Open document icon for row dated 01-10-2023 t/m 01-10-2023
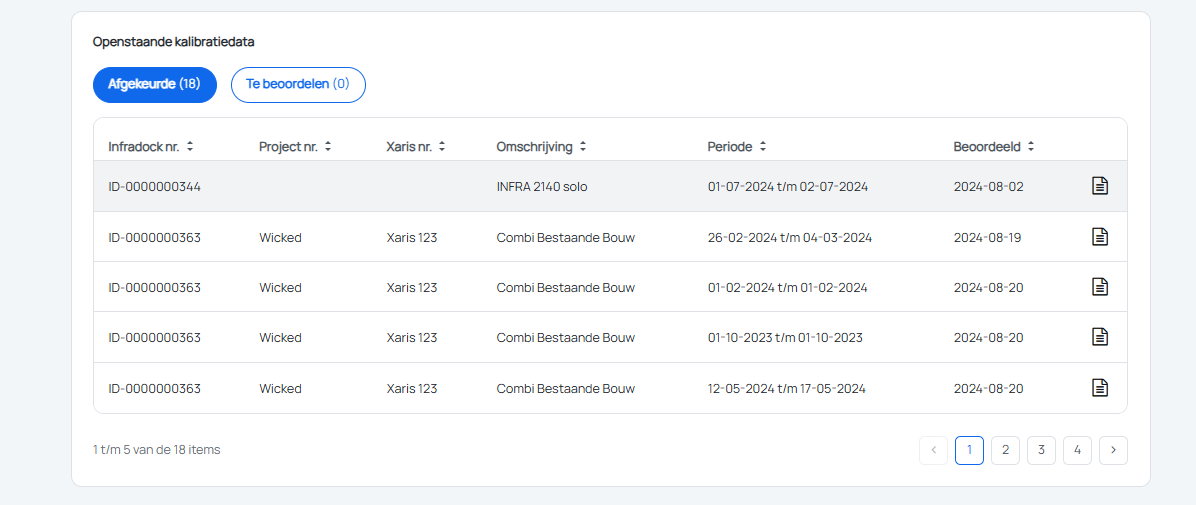 tap(1099, 336)
